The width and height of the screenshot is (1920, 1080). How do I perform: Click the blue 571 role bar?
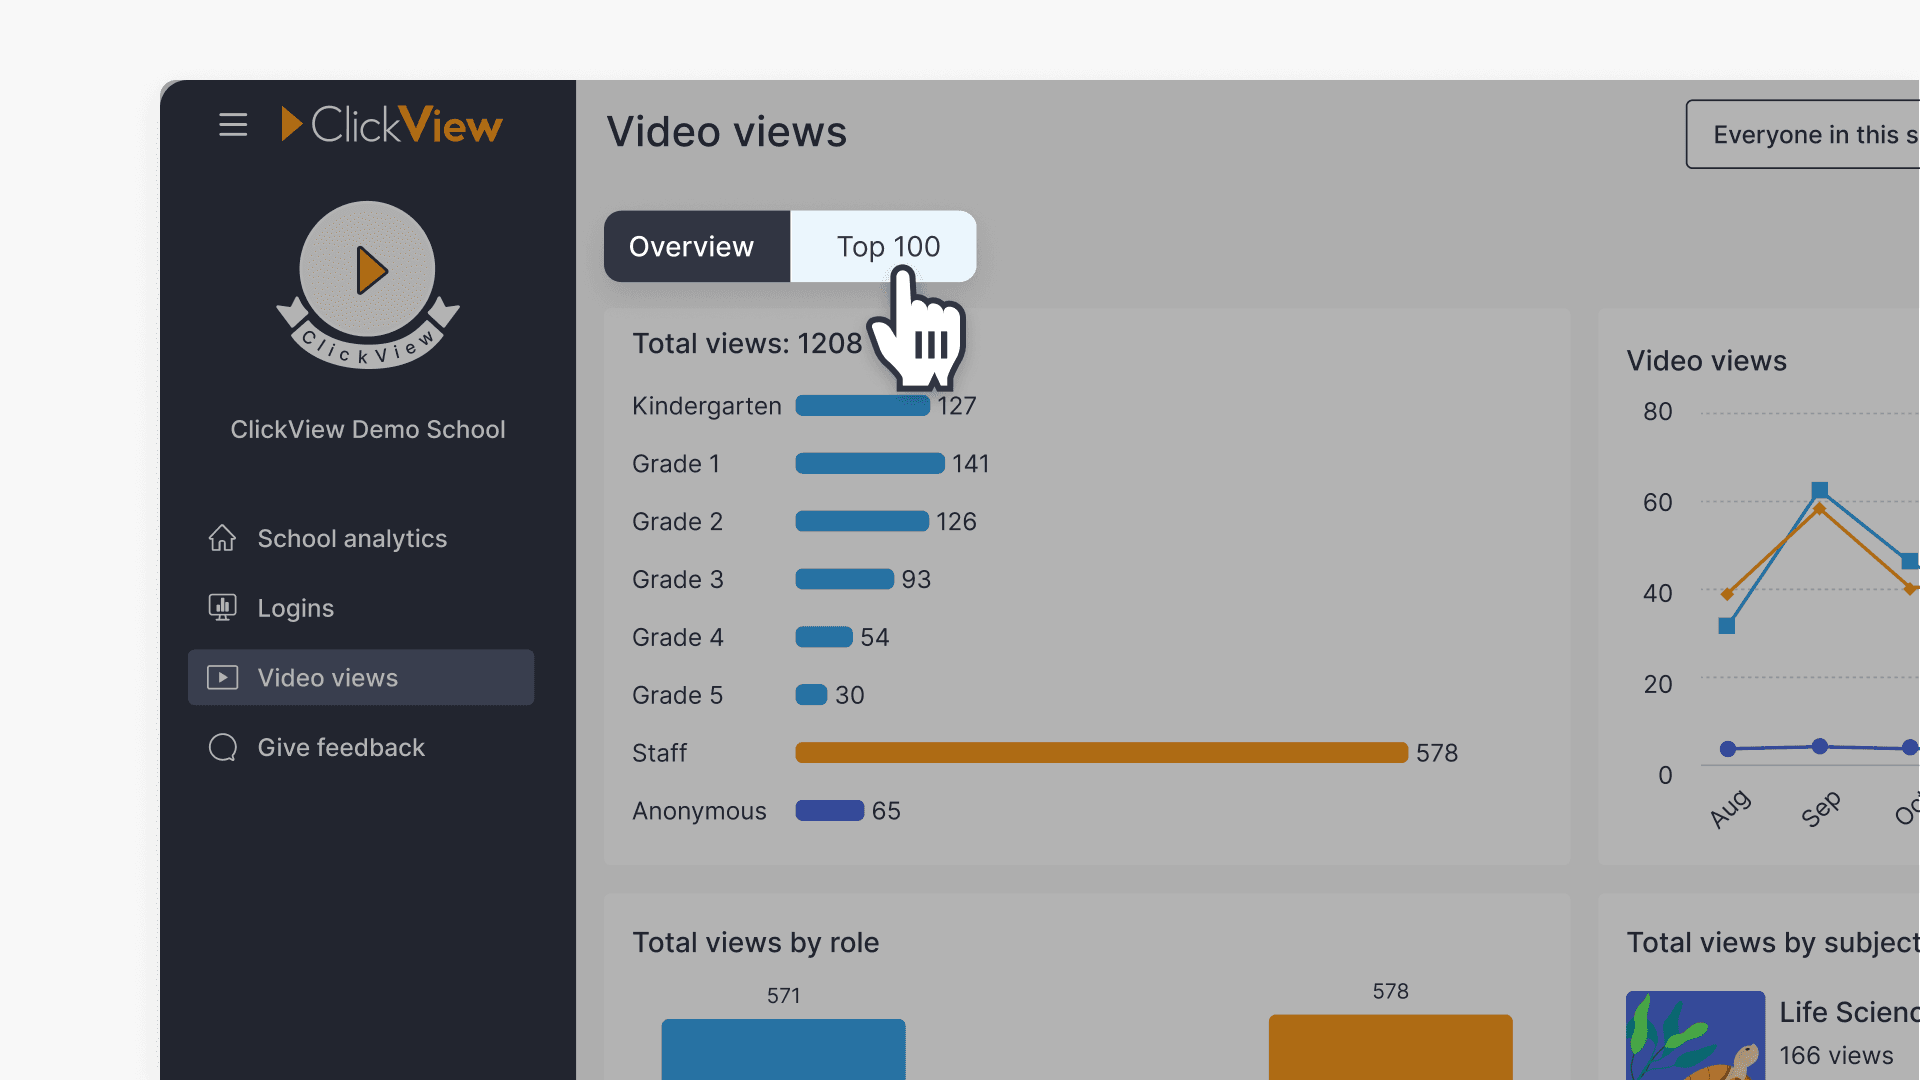[783, 1048]
